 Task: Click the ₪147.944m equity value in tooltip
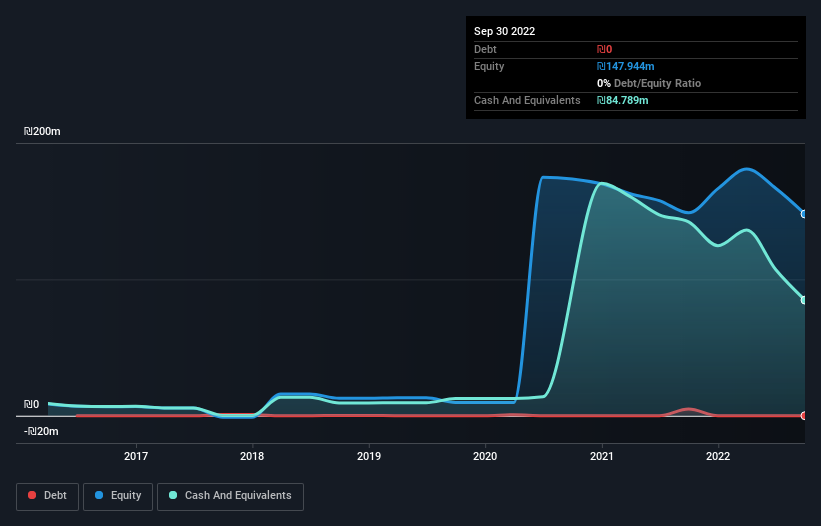[x=626, y=66]
